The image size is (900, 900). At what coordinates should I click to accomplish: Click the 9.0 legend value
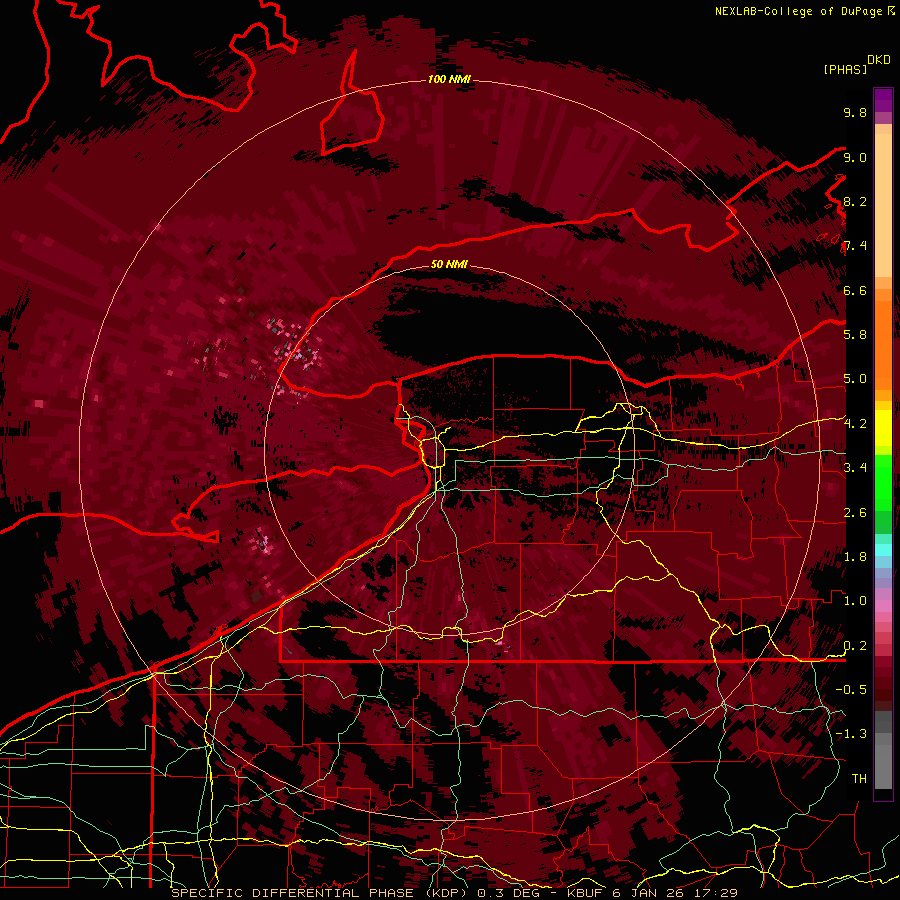click(x=855, y=157)
